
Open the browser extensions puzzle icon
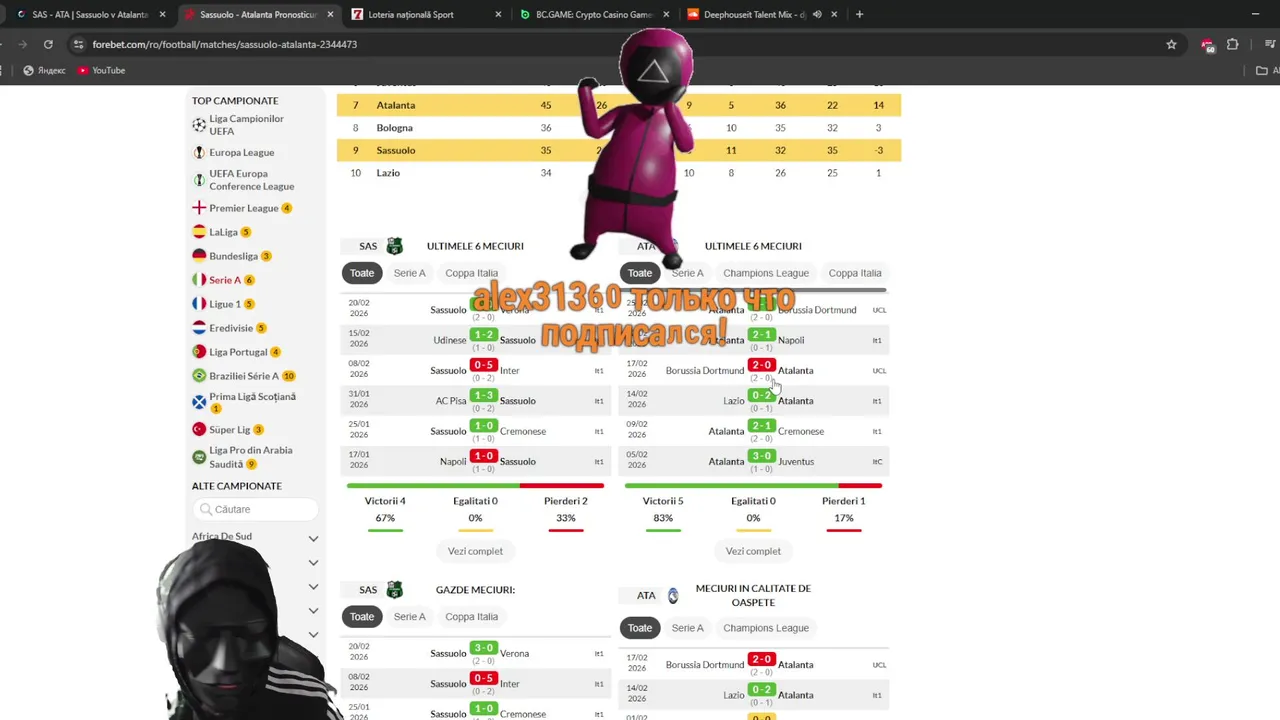1232,44
